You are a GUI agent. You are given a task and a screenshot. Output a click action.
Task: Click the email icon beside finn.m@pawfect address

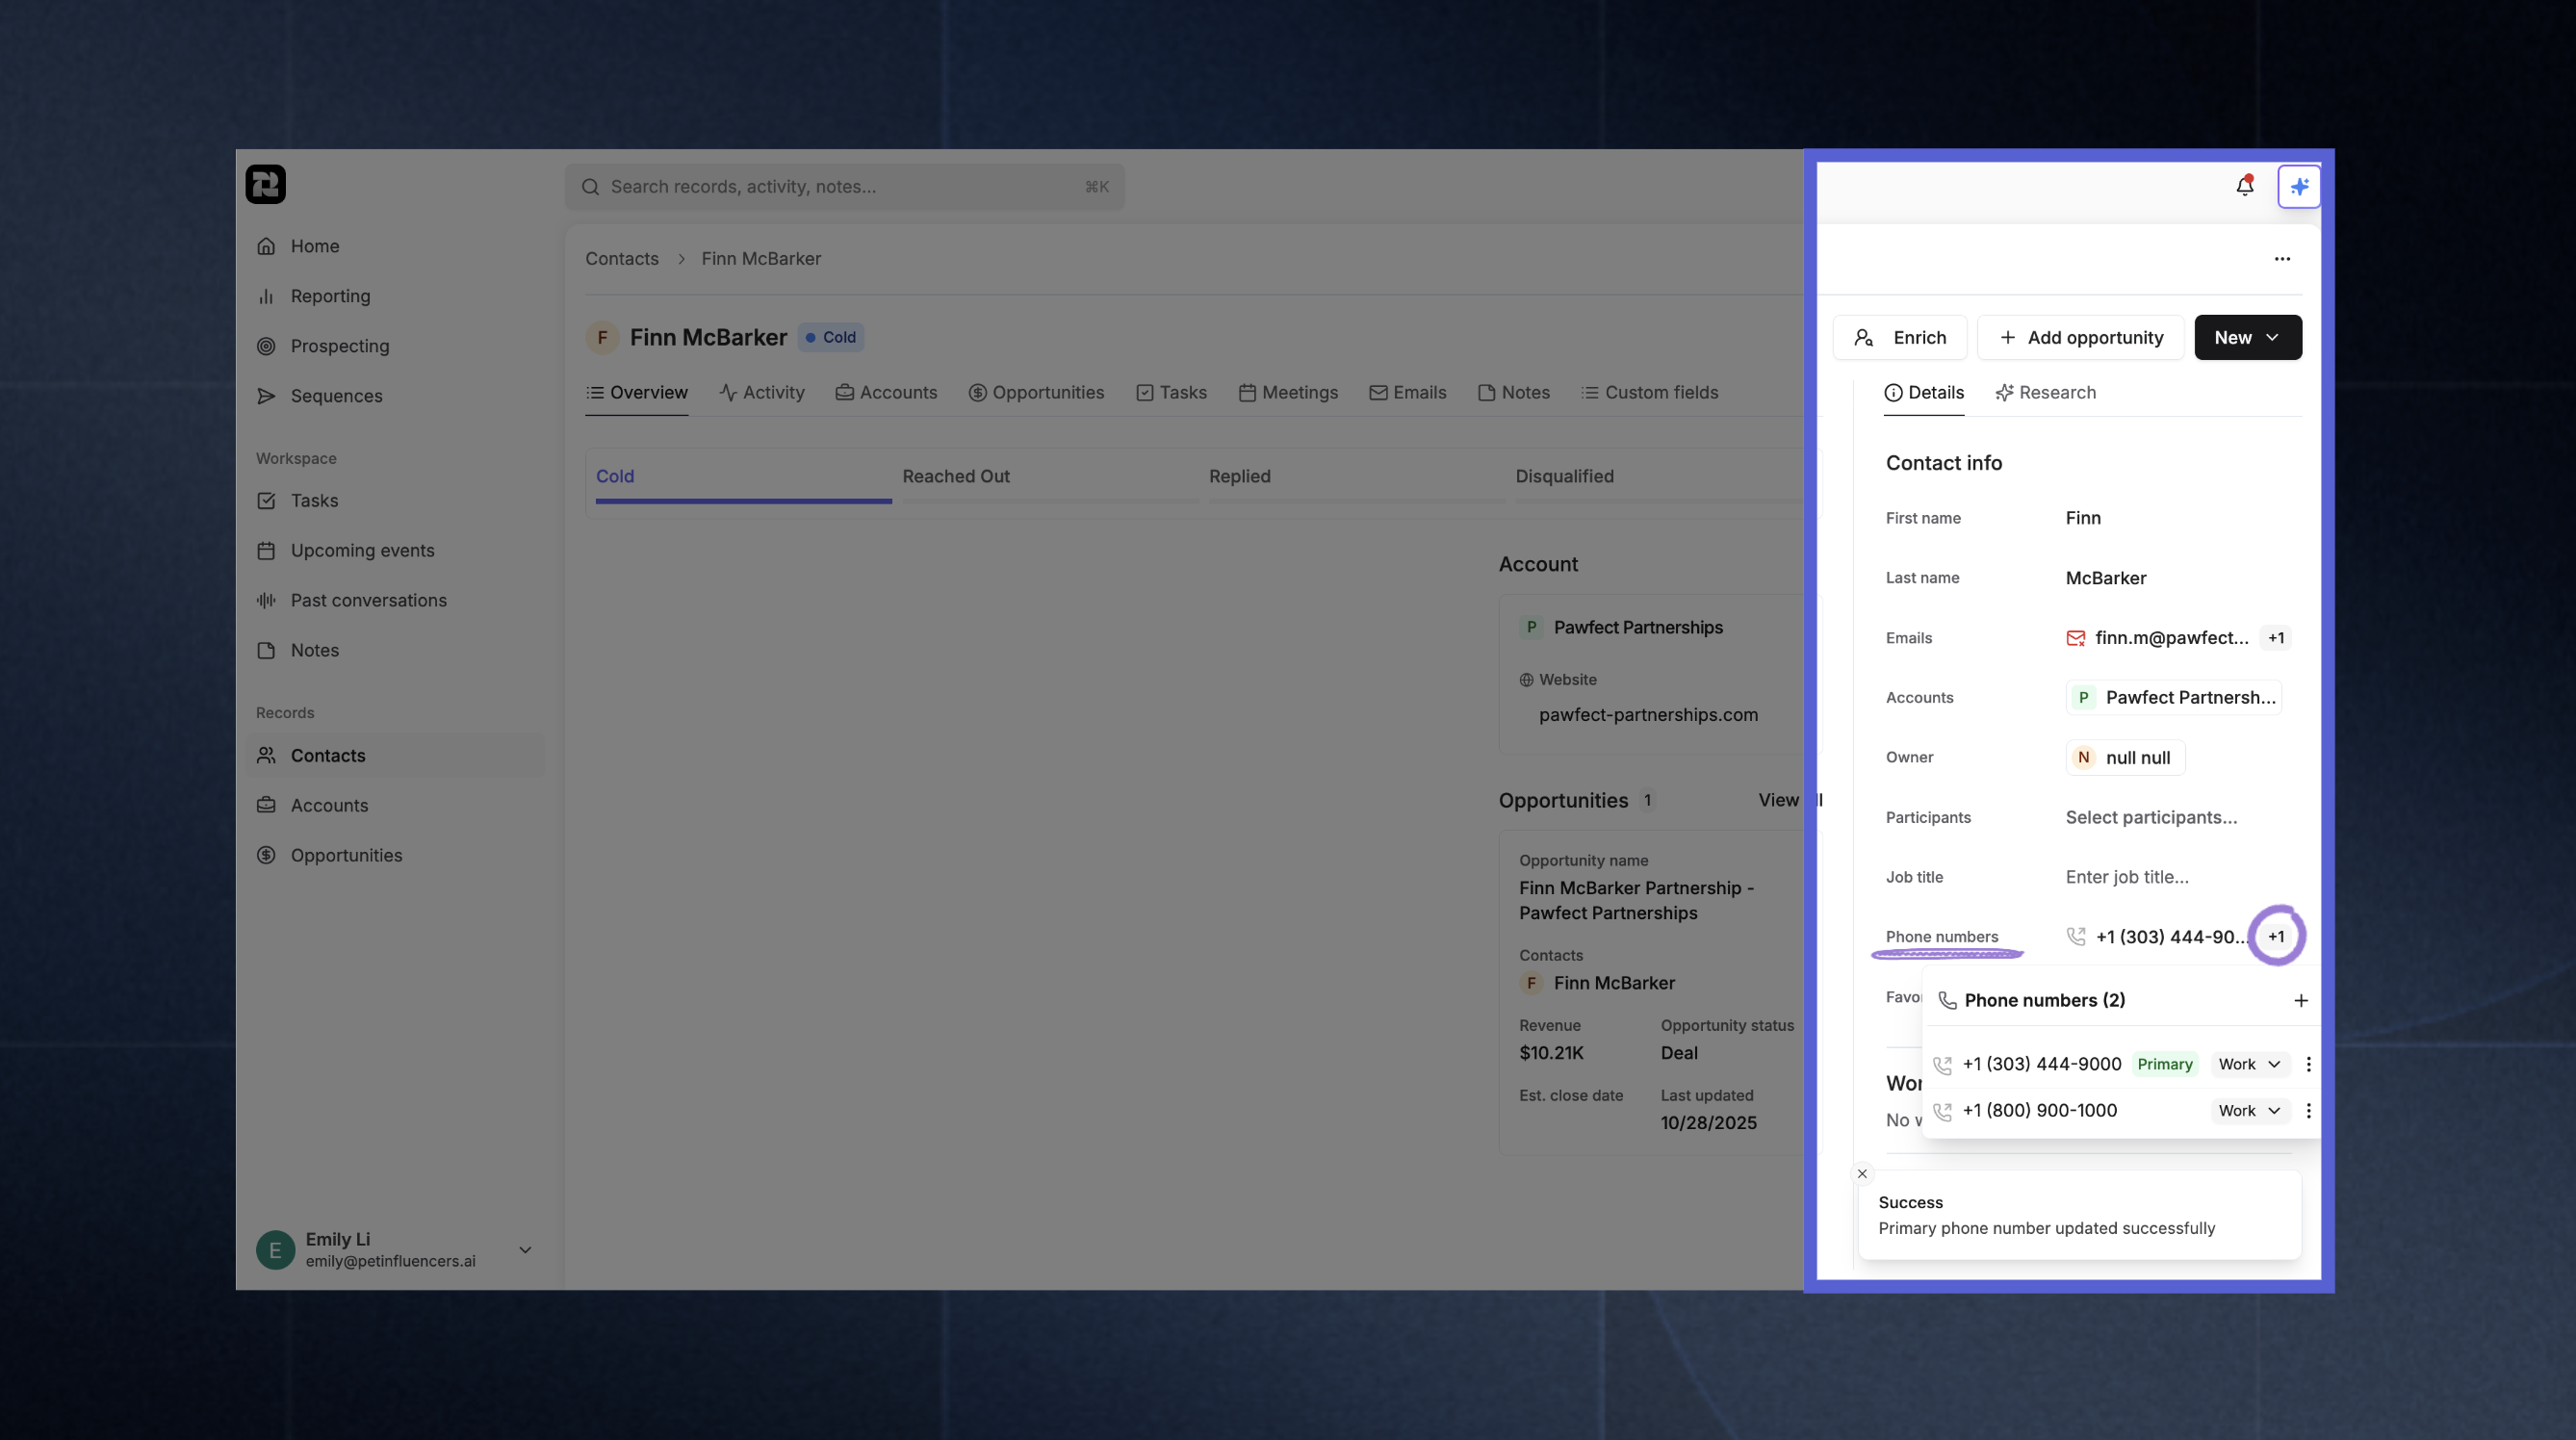click(x=2075, y=637)
